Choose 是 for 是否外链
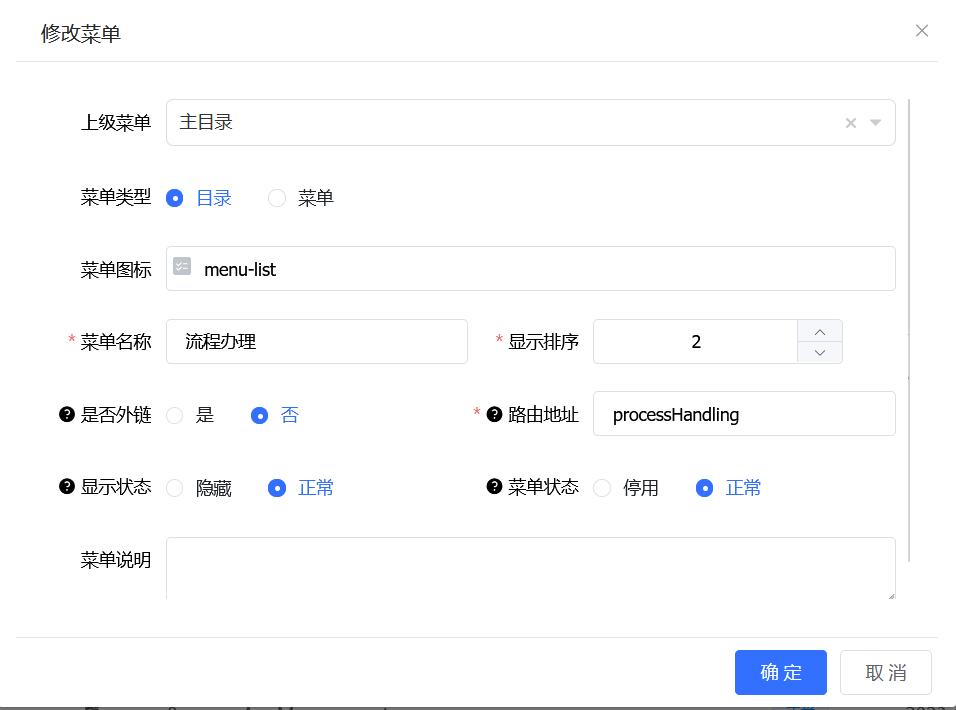 [174, 416]
